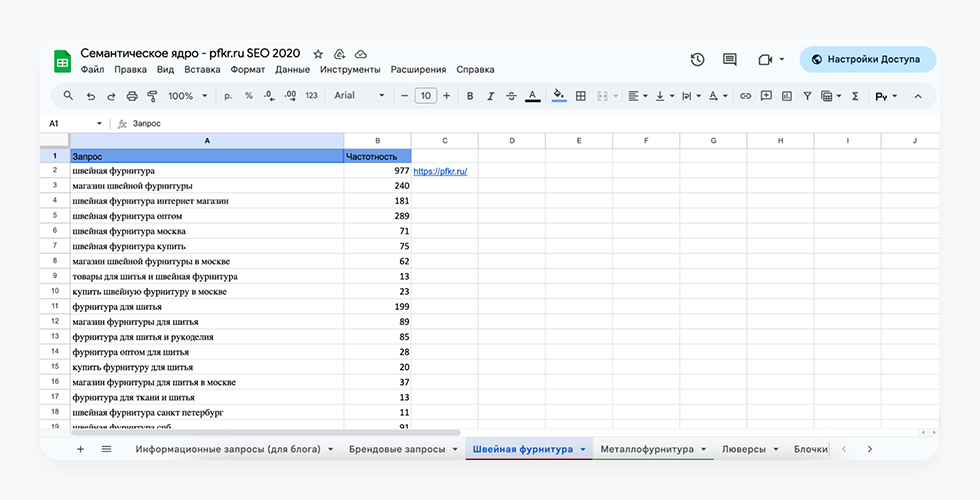
Task: Expand the Металлофурнитура sheet tab menu arrow
Action: pos(704,450)
